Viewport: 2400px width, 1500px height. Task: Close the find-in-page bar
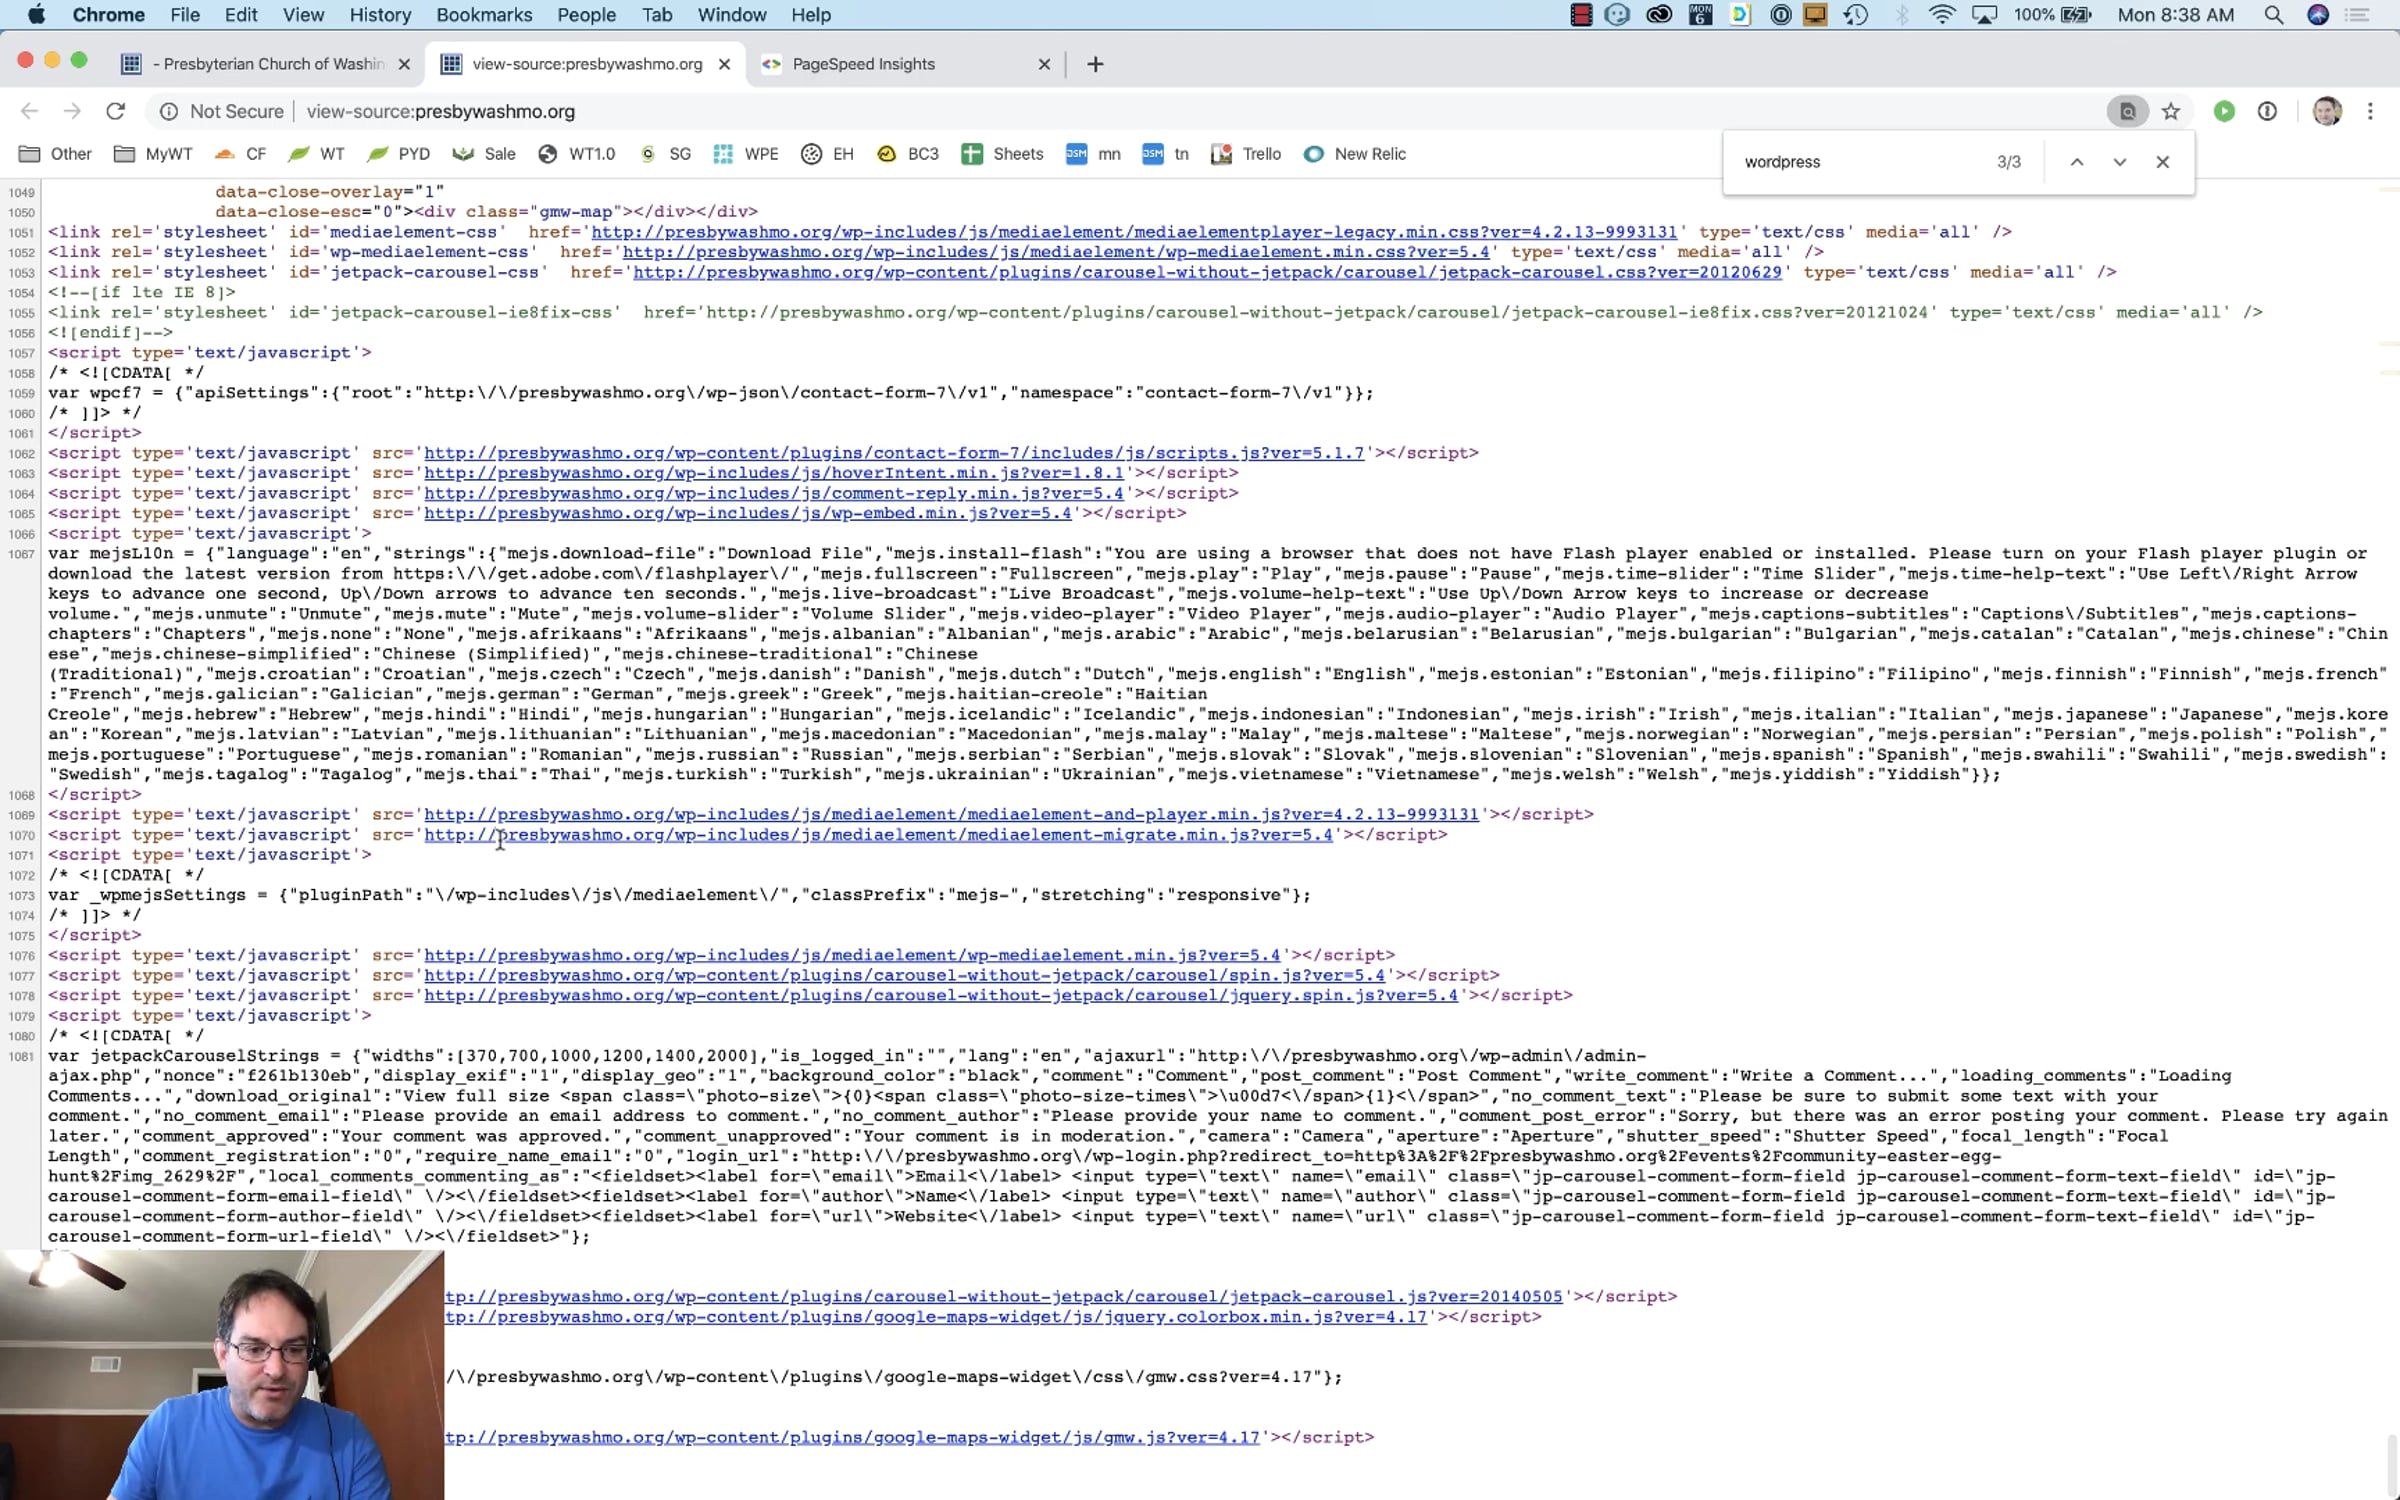[x=2162, y=162]
